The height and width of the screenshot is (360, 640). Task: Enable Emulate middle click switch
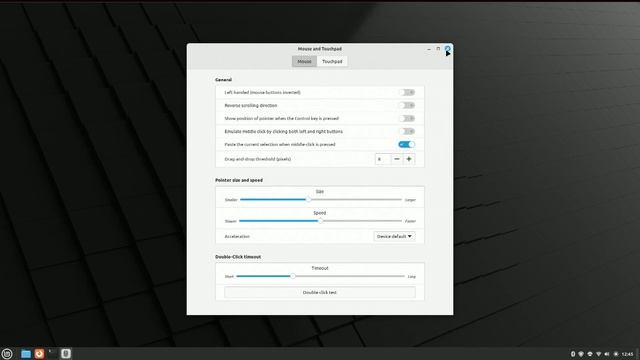[407, 131]
